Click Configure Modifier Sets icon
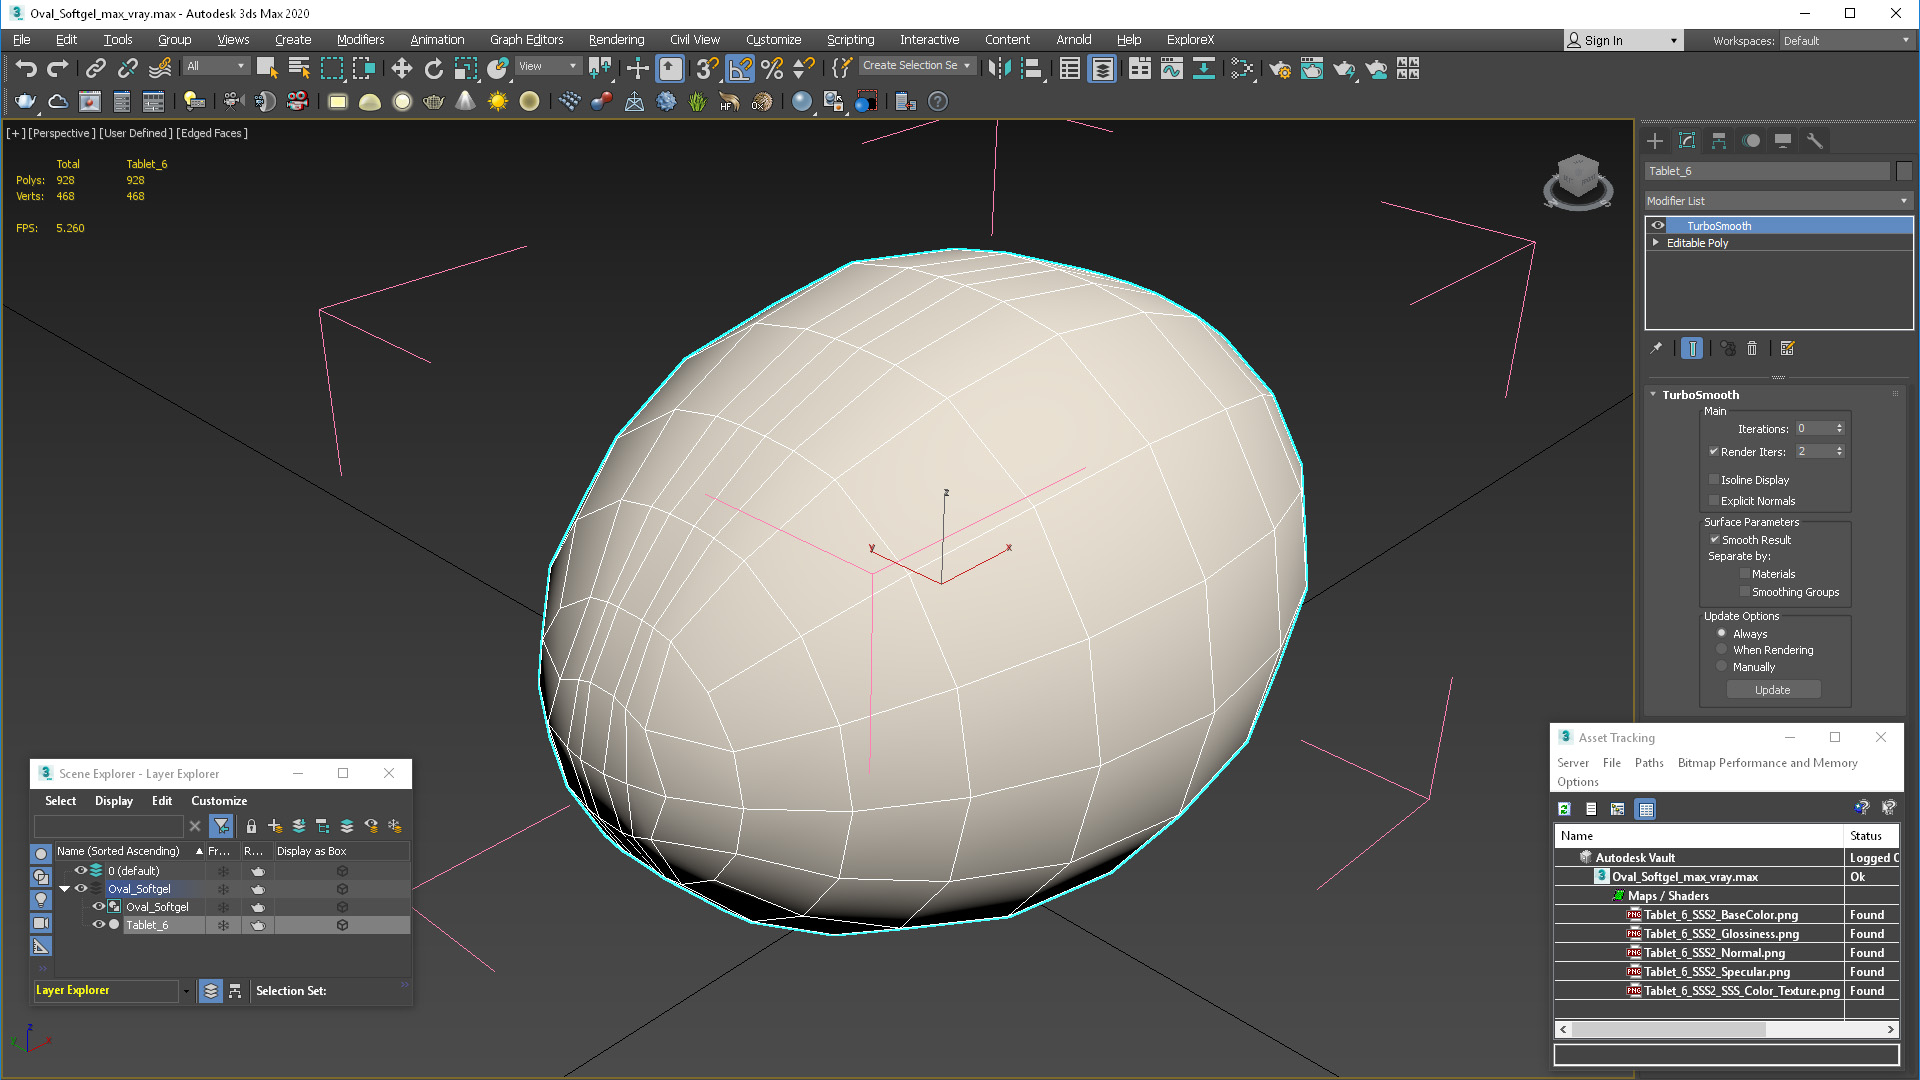 [1788, 348]
